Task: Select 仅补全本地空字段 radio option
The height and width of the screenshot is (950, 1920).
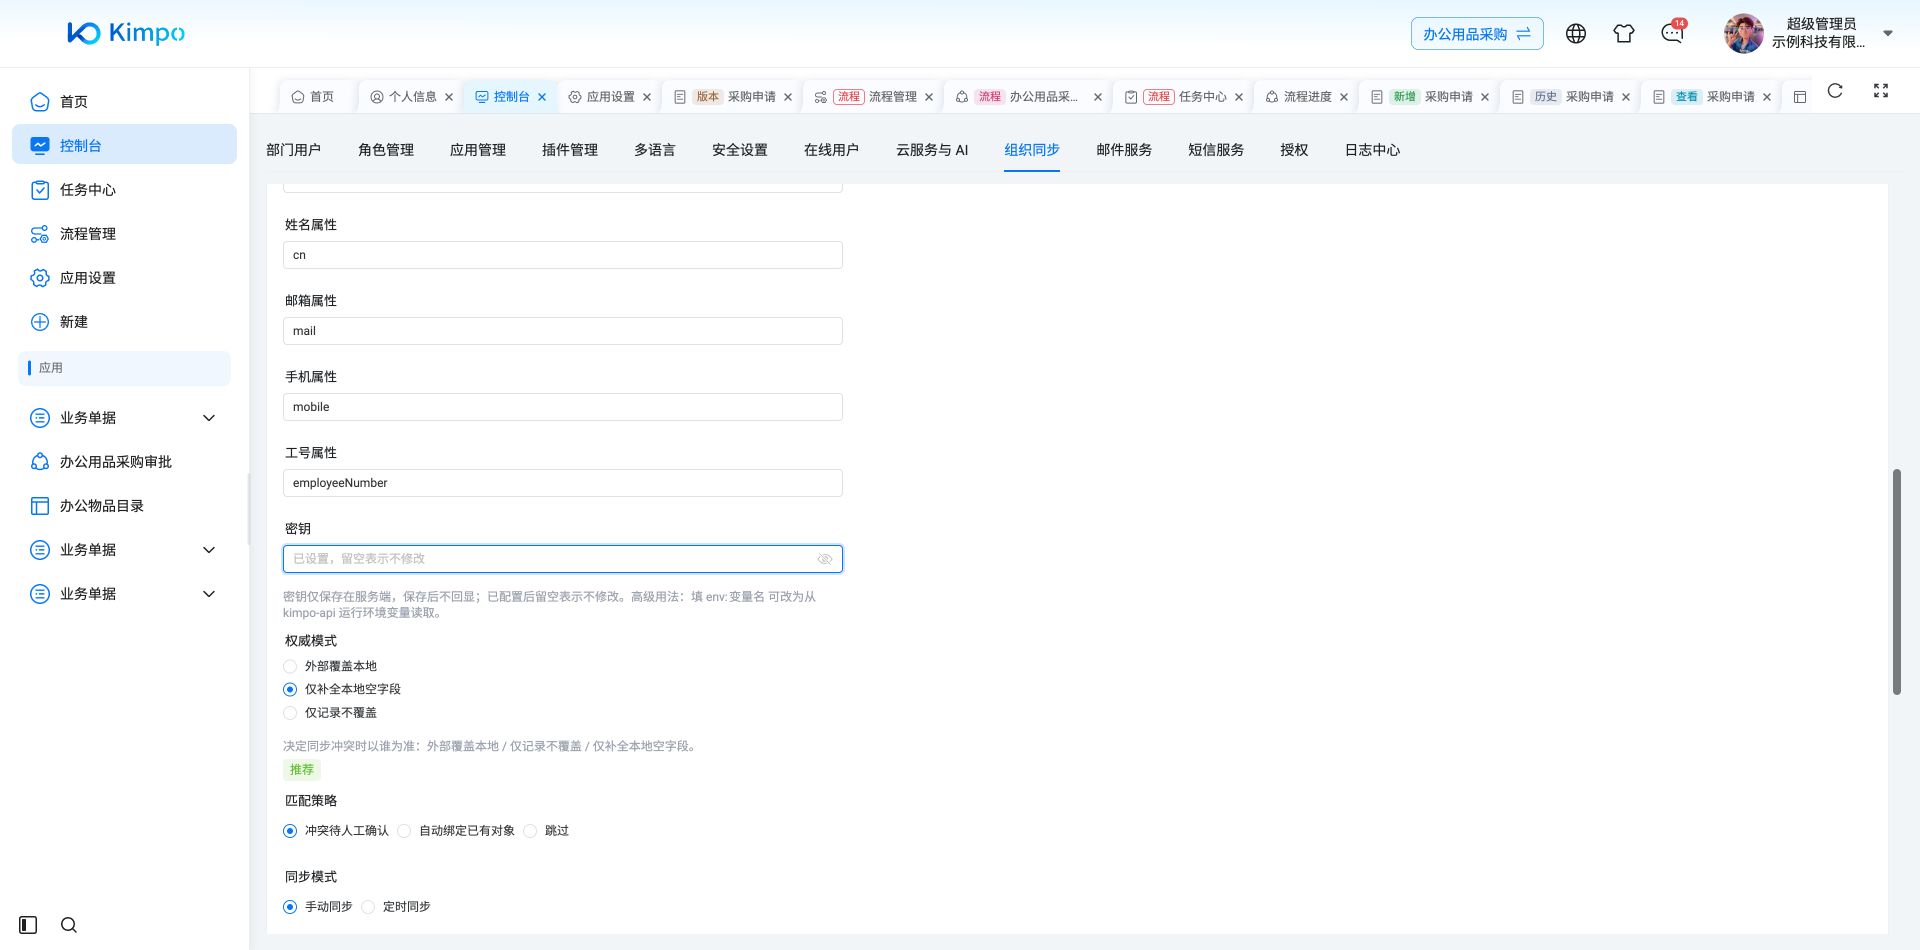Action: 290,689
